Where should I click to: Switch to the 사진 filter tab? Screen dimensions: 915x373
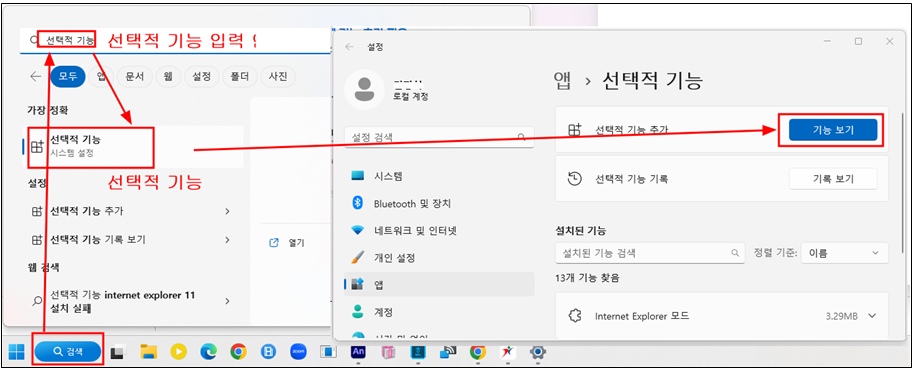[278, 76]
